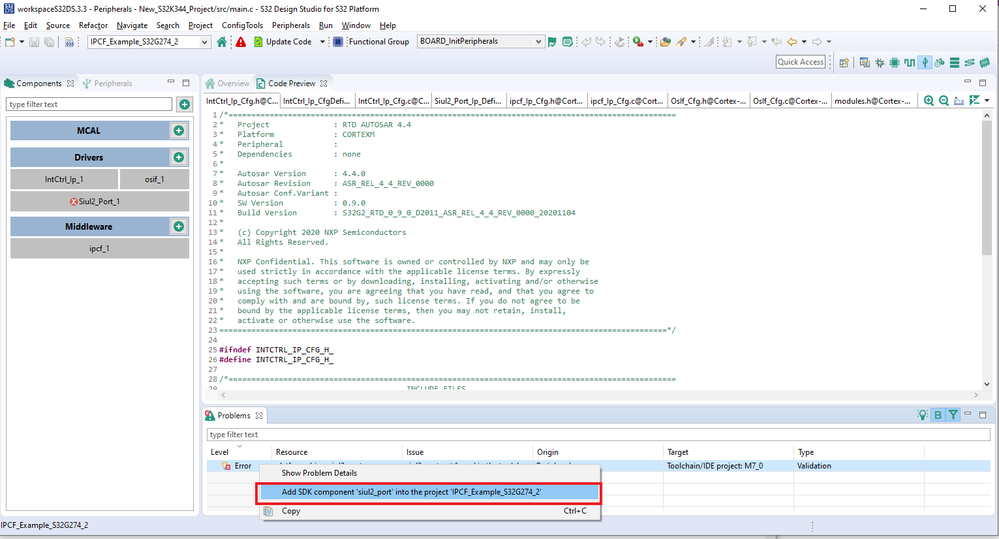Select the Siul2_Port_1 component with error
Viewport: 999px width, 539px height.
tap(99, 201)
